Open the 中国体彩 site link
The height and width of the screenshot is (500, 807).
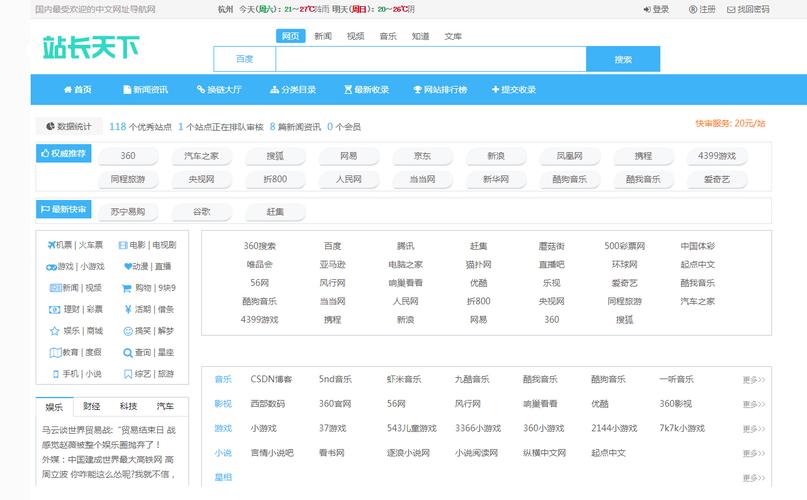click(697, 246)
